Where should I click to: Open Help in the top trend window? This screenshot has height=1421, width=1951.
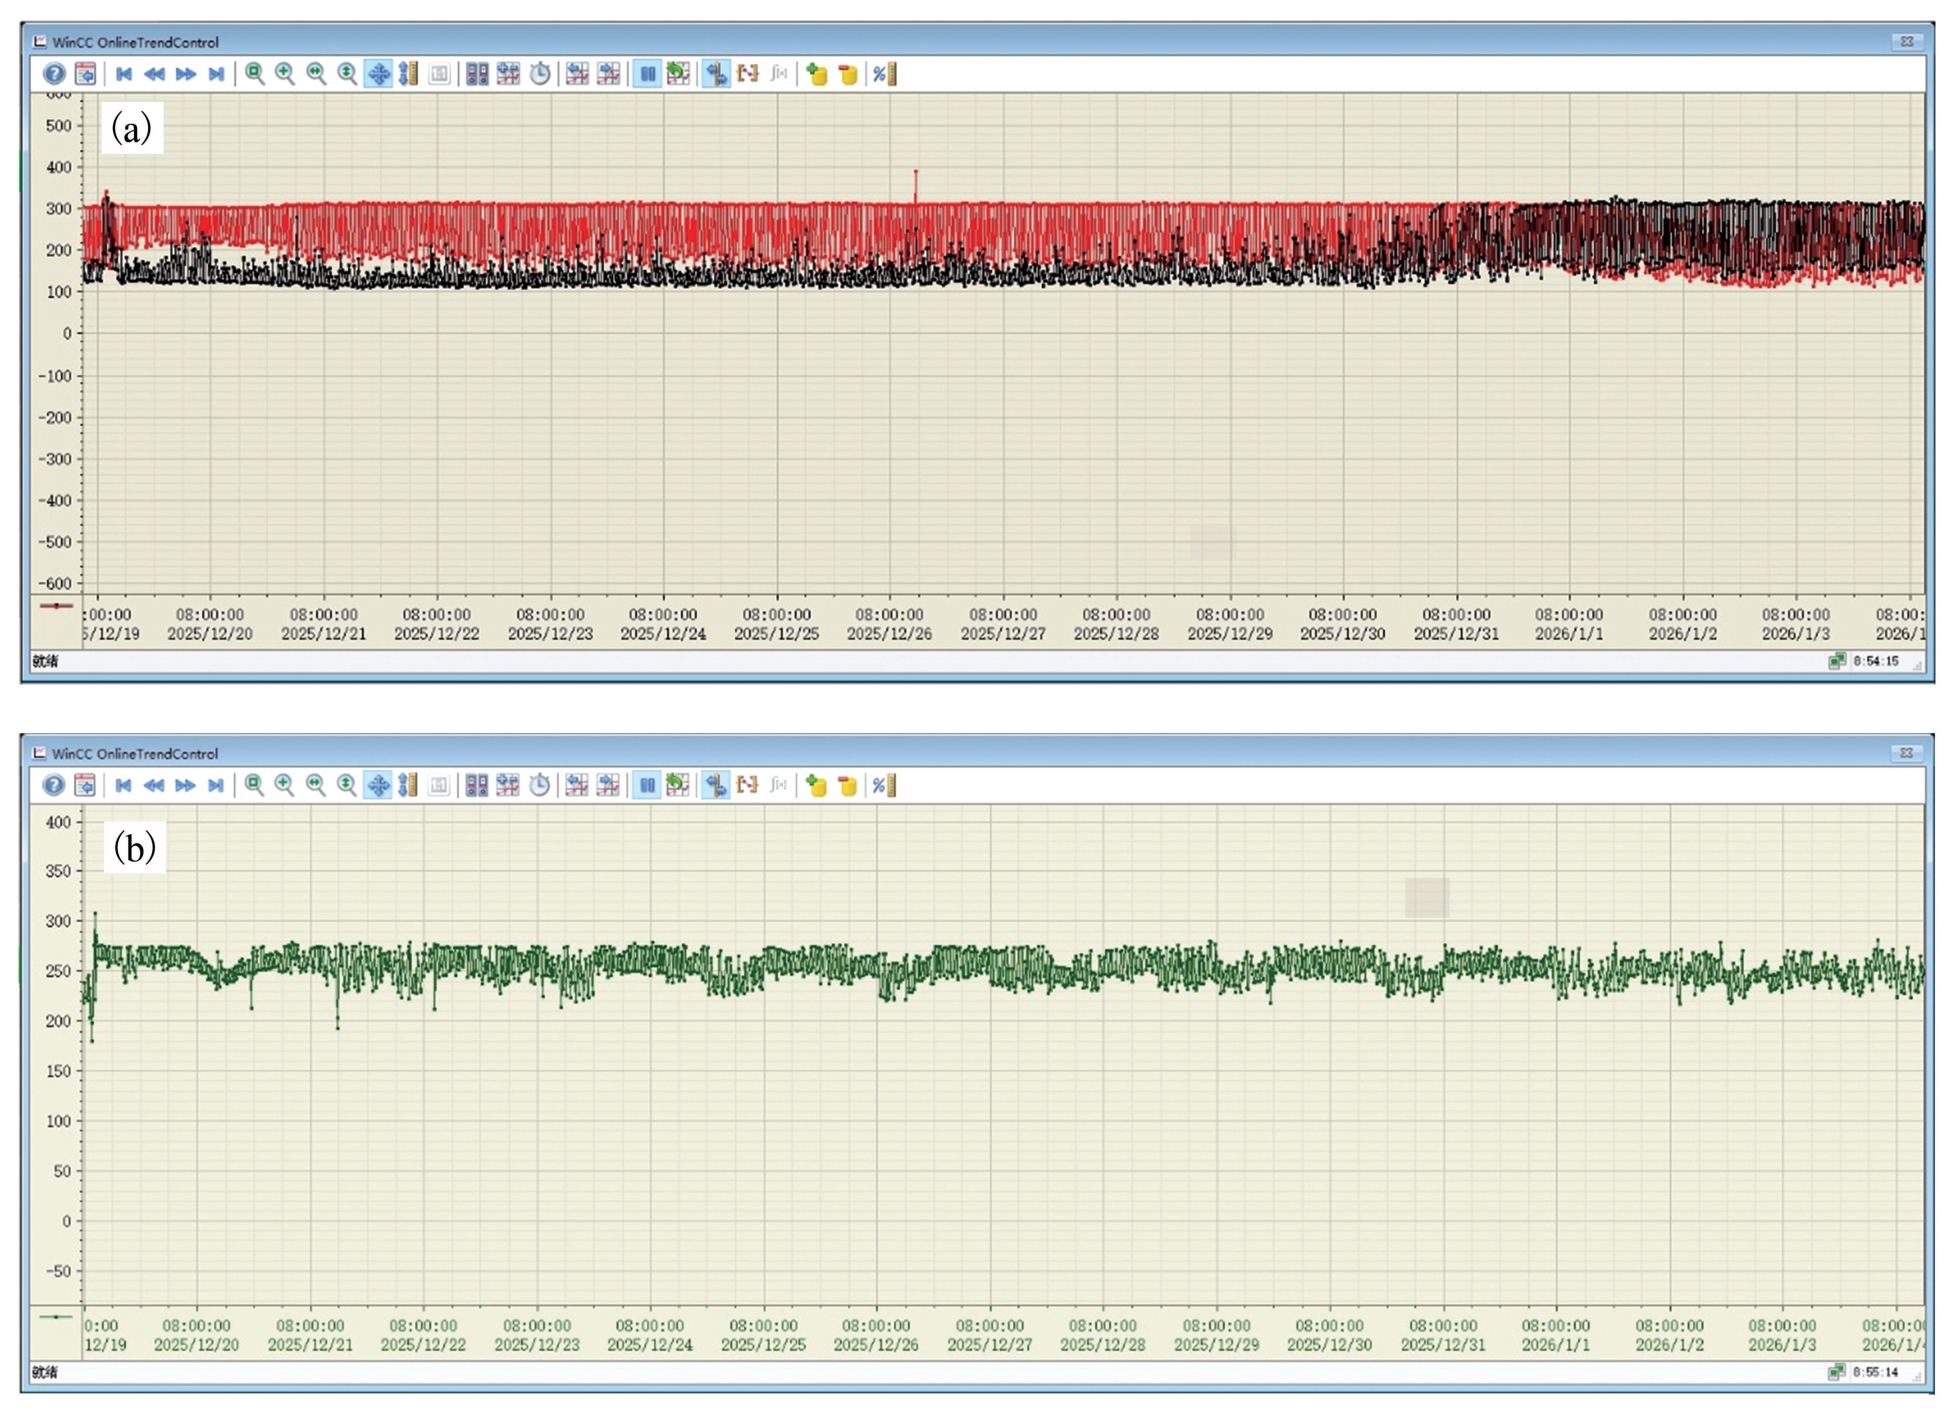pos(54,73)
